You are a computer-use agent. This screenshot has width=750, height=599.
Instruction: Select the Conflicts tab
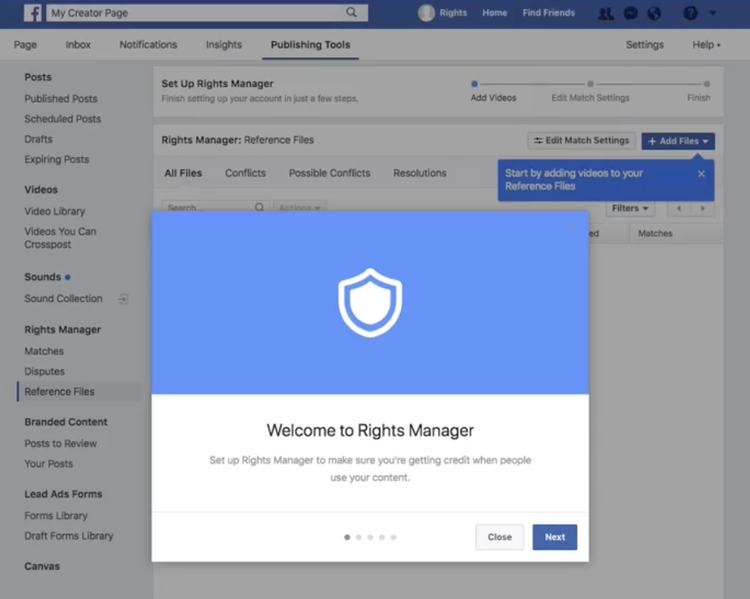pos(245,173)
